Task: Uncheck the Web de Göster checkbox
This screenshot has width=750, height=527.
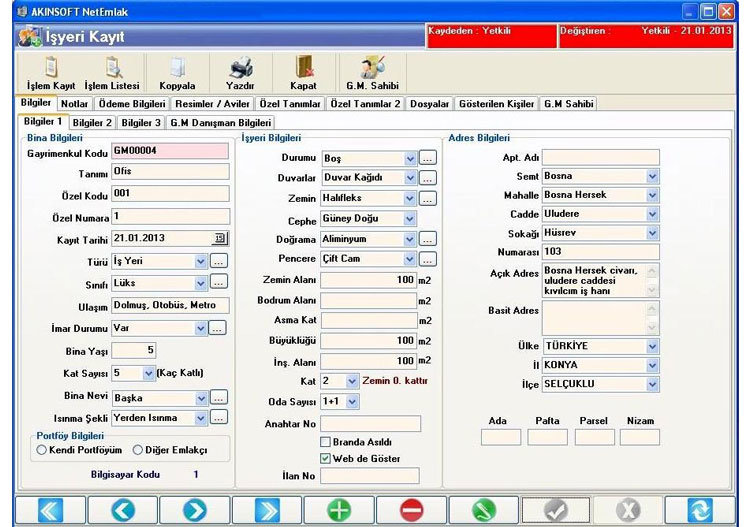Action: (x=325, y=459)
